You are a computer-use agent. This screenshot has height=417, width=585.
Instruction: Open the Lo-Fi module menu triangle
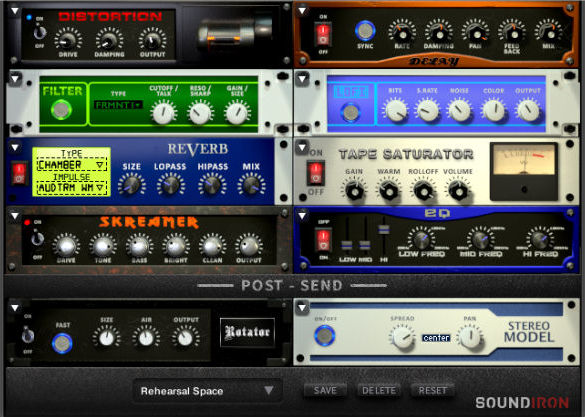coord(302,79)
